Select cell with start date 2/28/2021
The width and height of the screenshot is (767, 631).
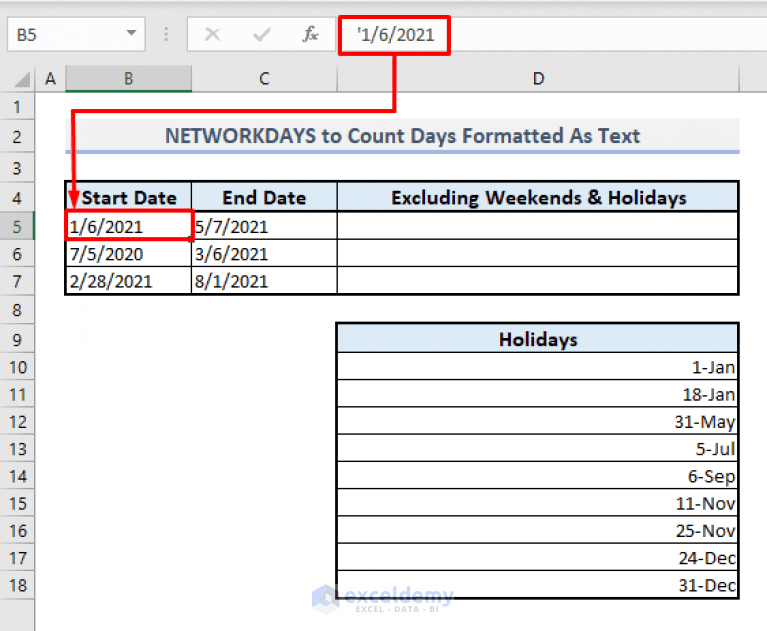point(129,281)
